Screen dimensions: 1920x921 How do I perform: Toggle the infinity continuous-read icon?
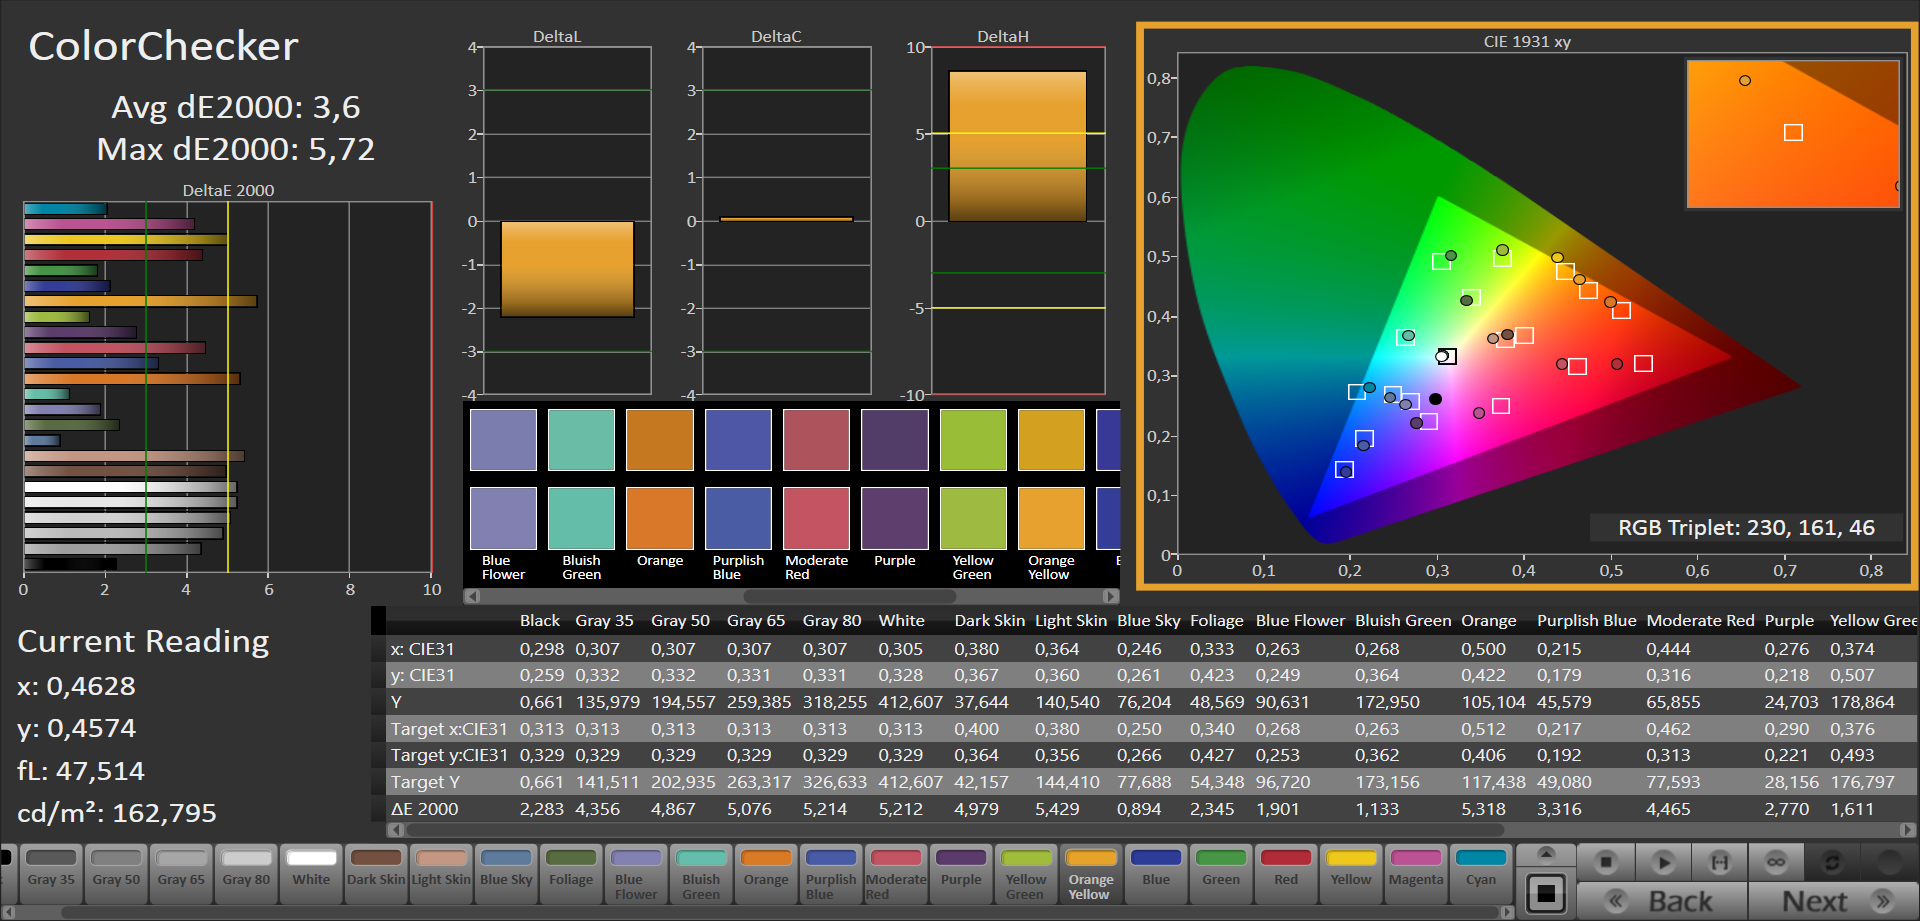click(1776, 862)
